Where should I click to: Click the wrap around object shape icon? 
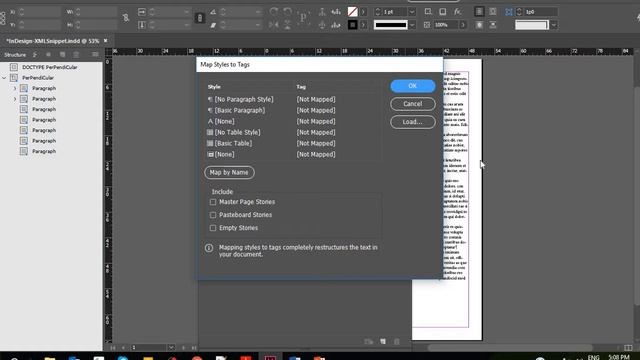[480, 25]
